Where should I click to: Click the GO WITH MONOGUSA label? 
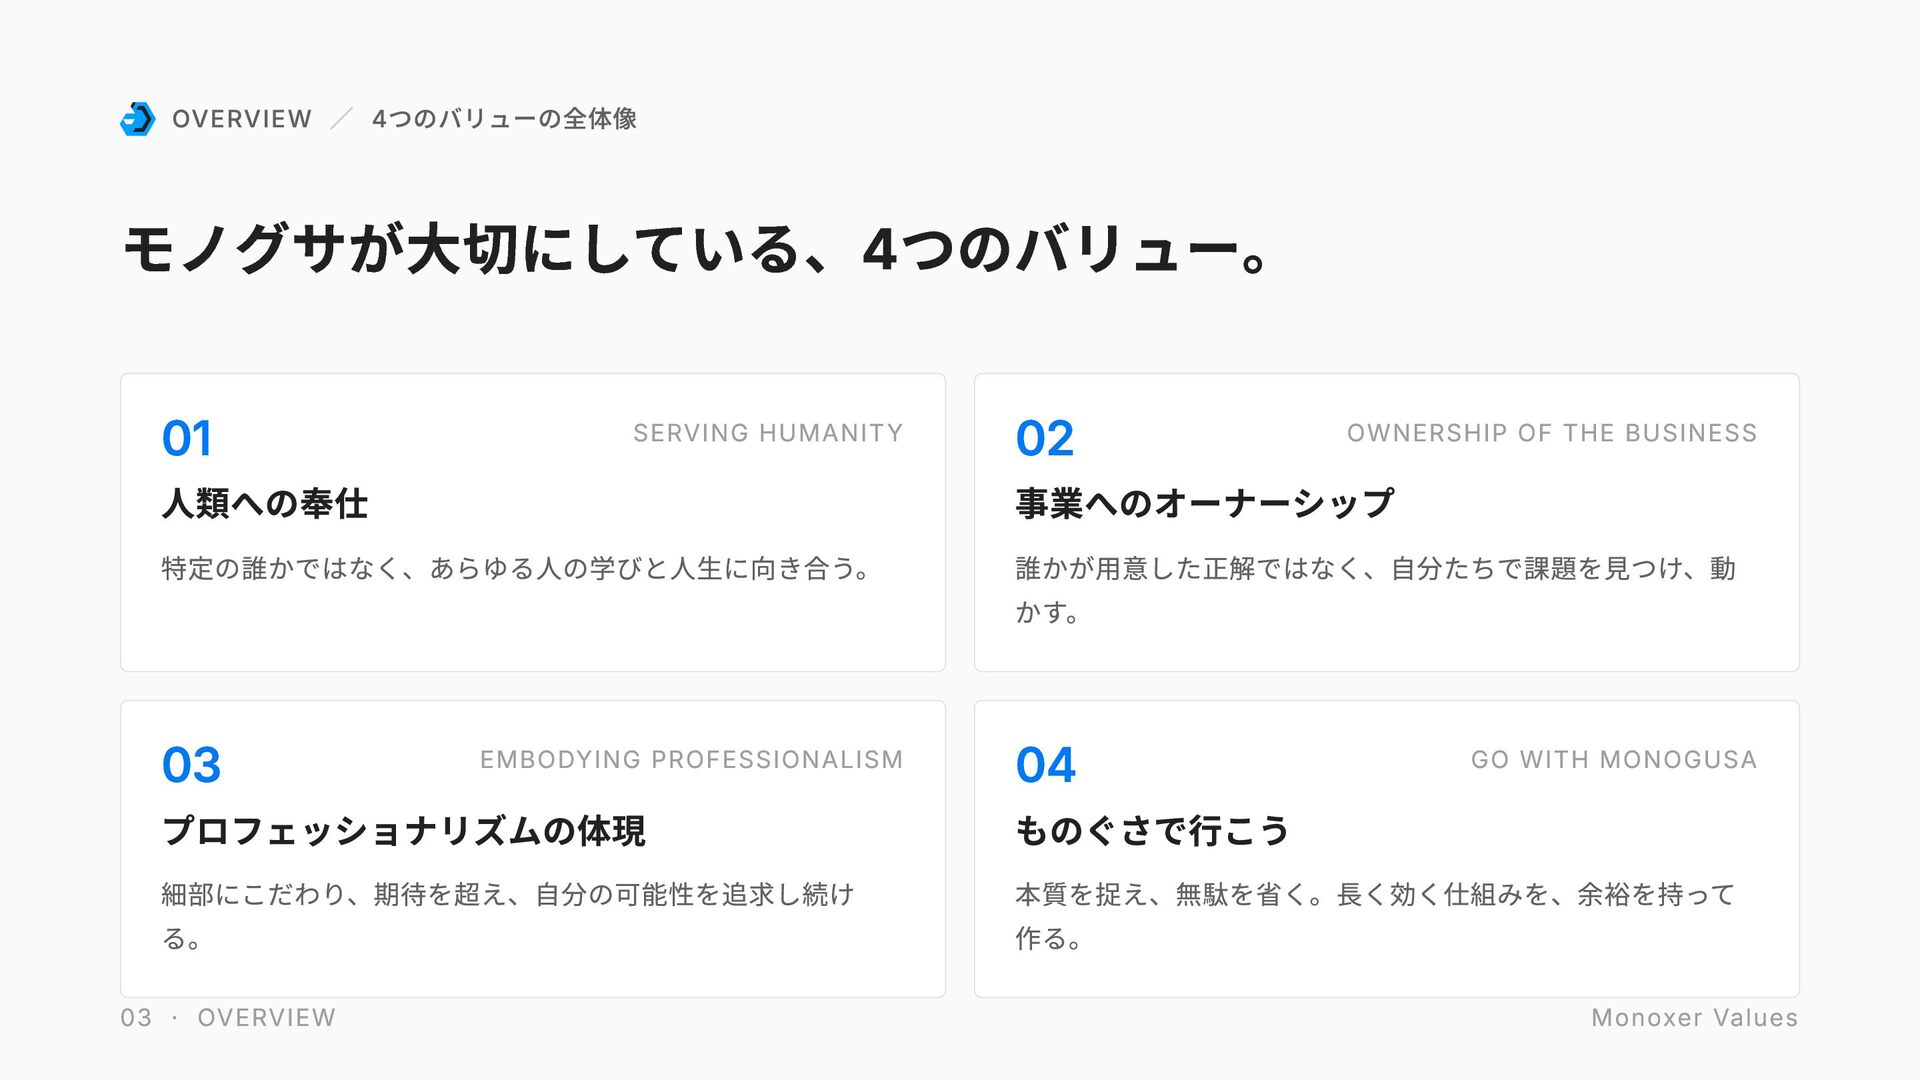pyautogui.click(x=1613, y=760)
